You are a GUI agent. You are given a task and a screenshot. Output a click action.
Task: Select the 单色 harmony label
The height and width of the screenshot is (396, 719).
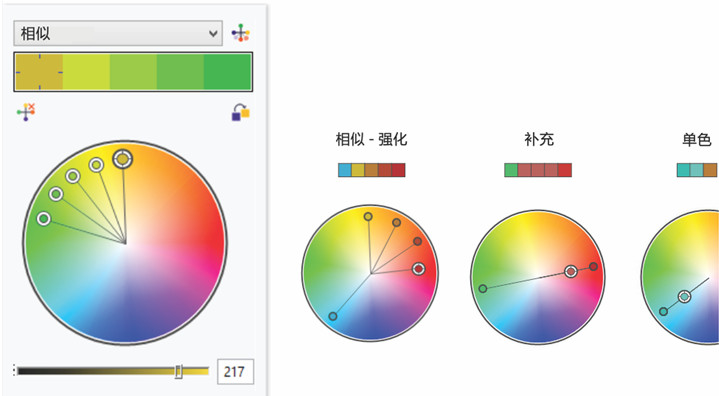point(697,139)
